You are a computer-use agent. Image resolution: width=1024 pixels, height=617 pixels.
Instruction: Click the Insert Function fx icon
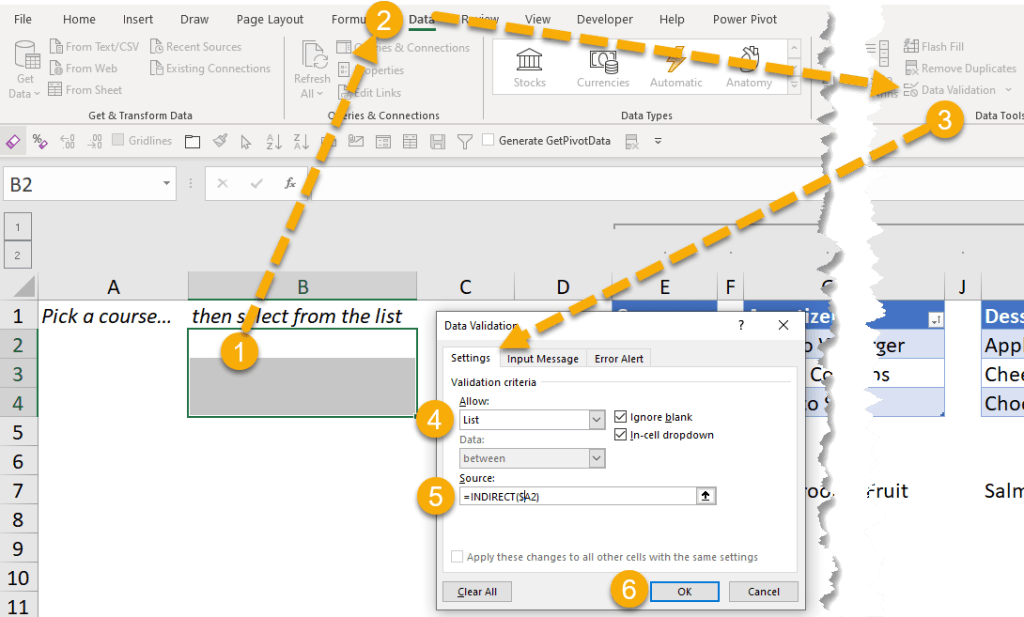(290, 184)
